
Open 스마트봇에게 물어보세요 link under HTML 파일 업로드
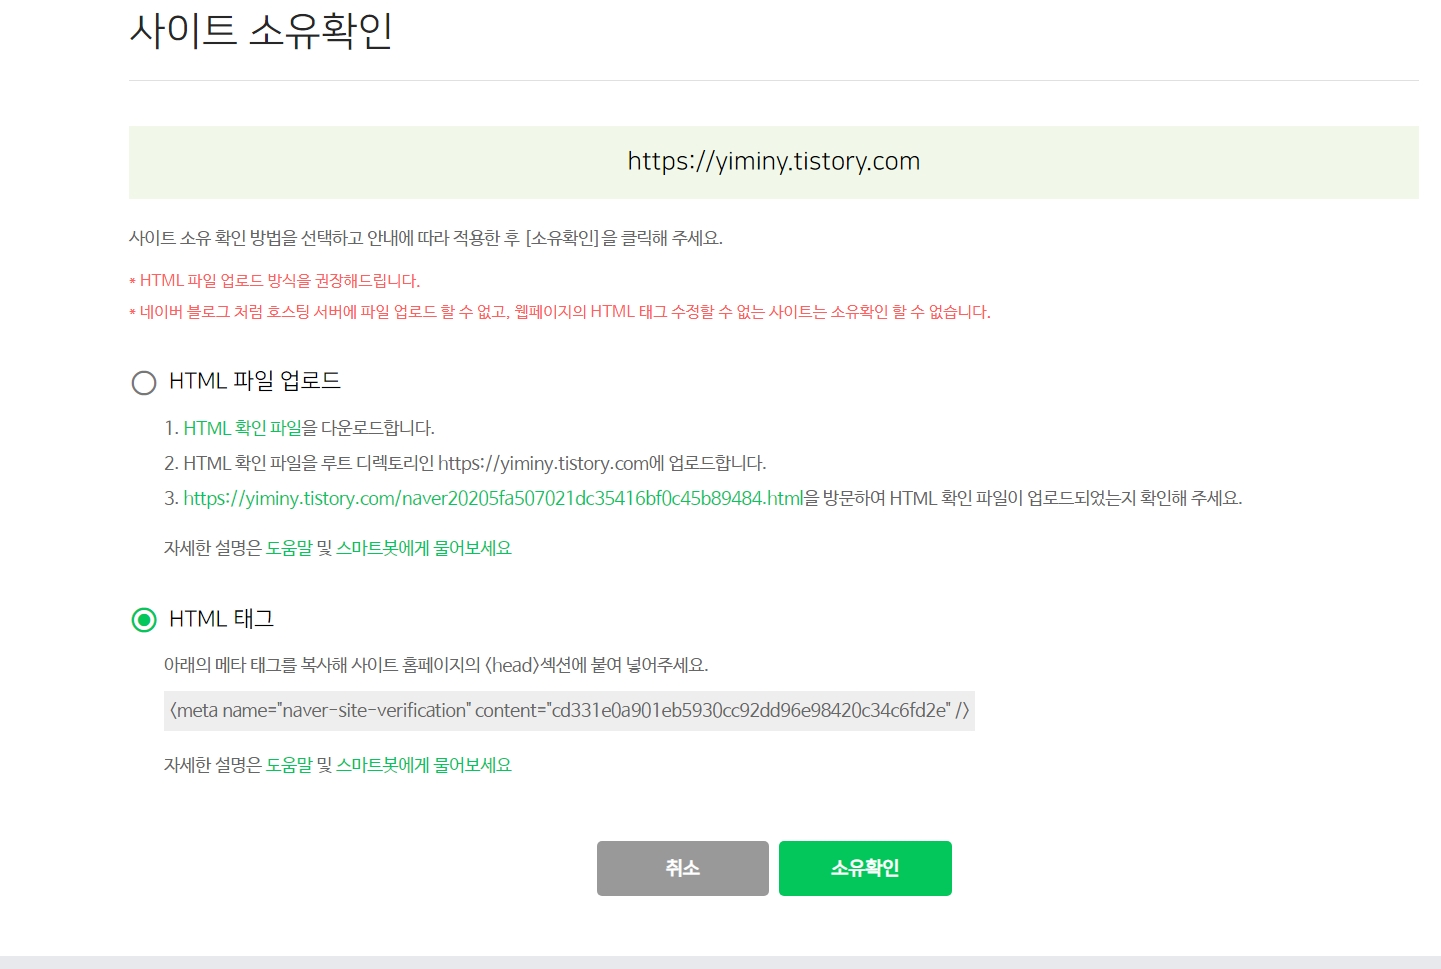[424, 548]
